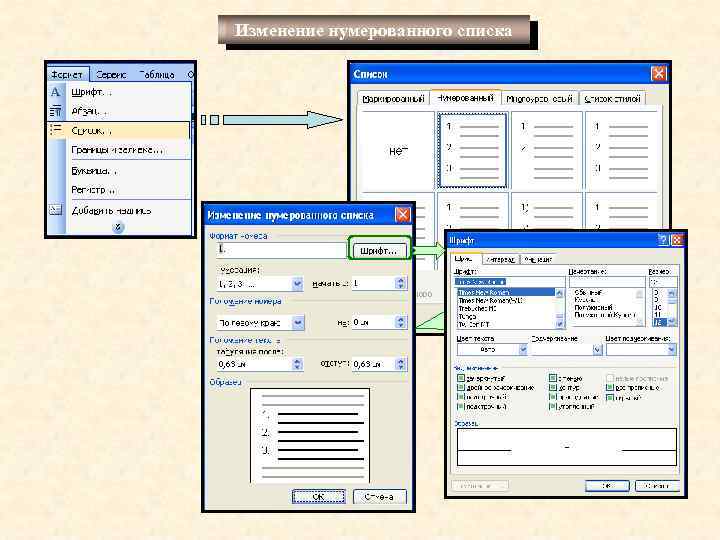720x540 pixels.
Task: Click OK in the Шрифт dialog
Action: click(x=607, y=485)
